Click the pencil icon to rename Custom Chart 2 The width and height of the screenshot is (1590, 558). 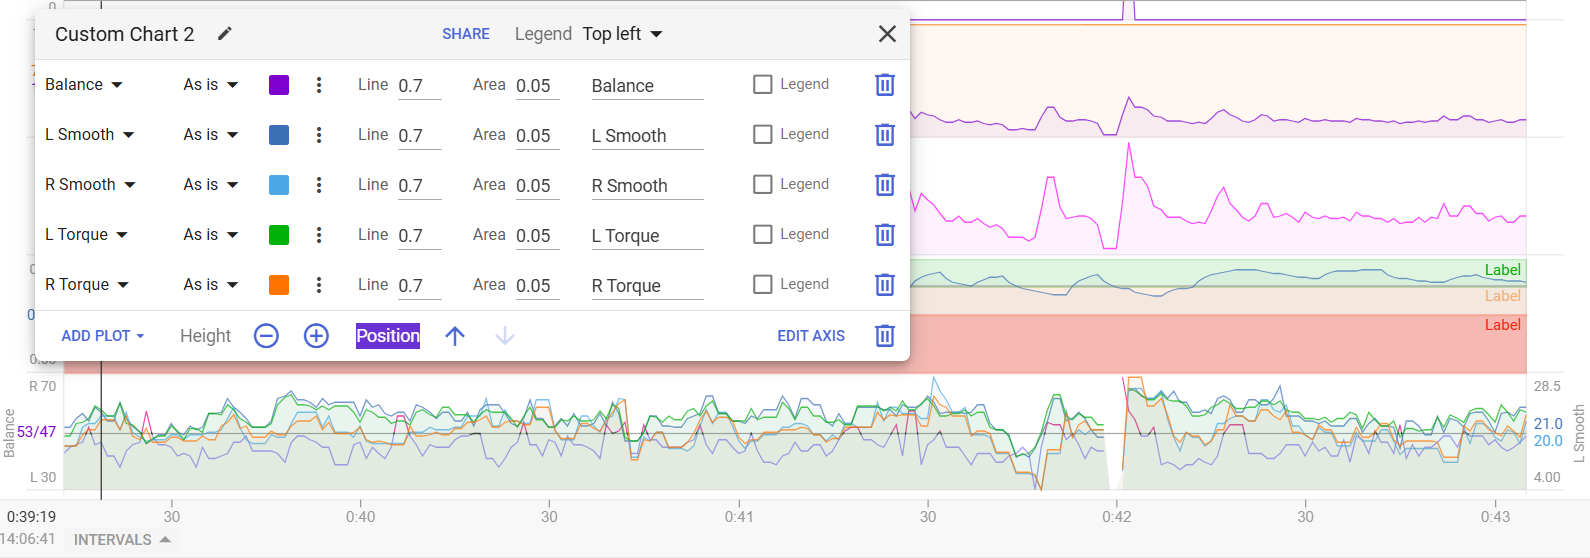point(225,34)
